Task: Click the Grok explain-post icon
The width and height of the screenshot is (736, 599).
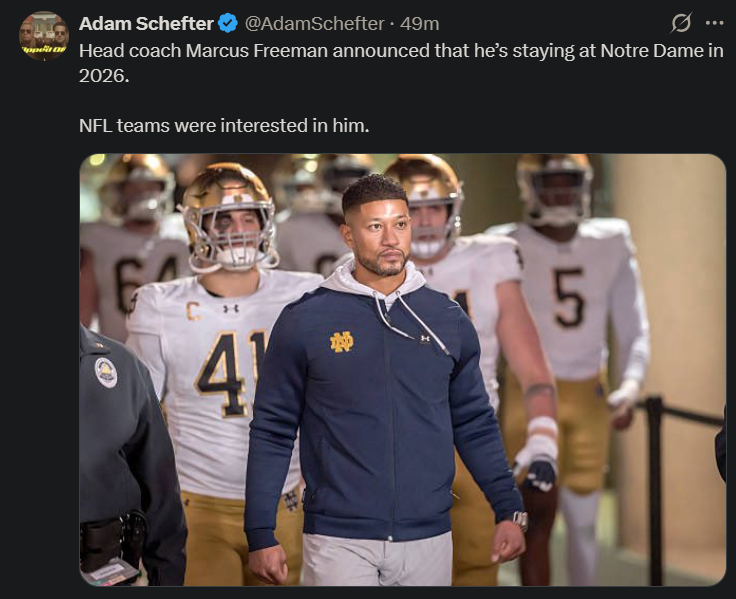Action: [x=681, y=23]
